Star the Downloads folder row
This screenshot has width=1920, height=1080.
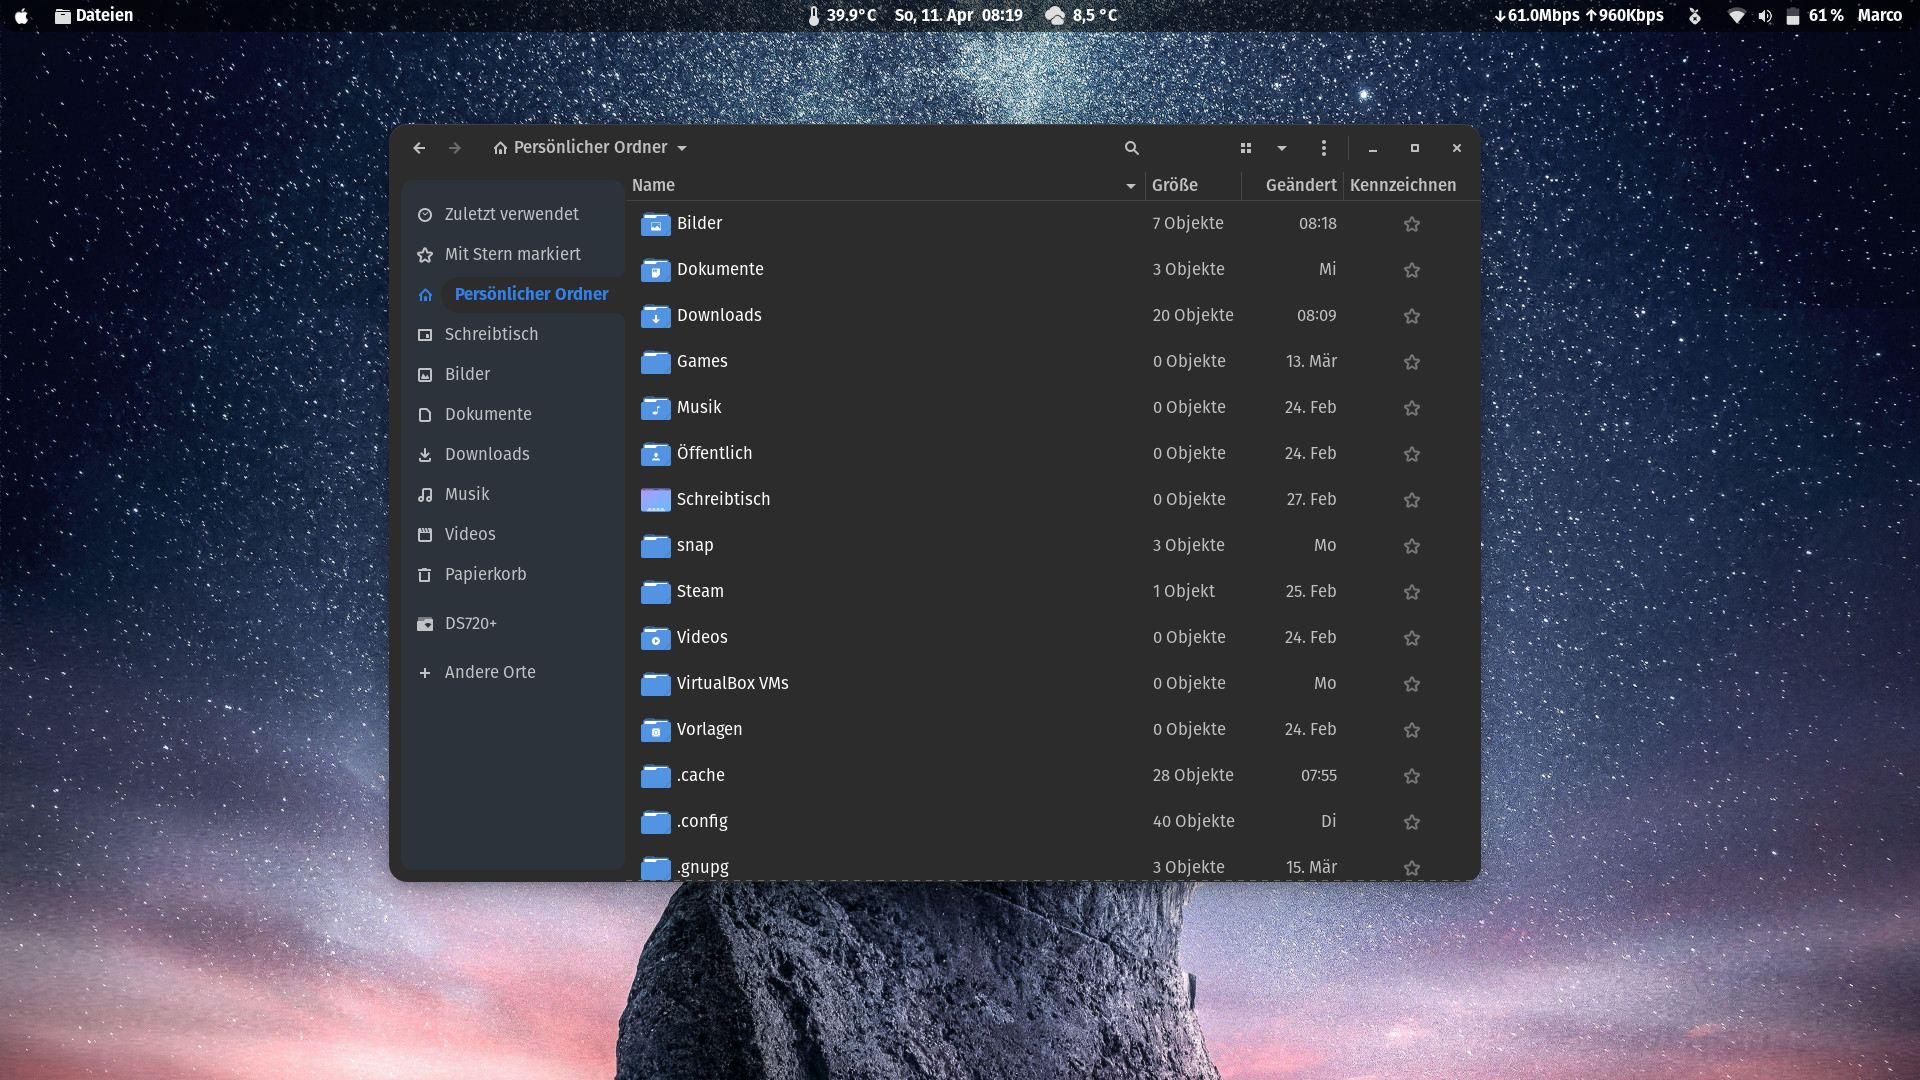(1411, 316)
